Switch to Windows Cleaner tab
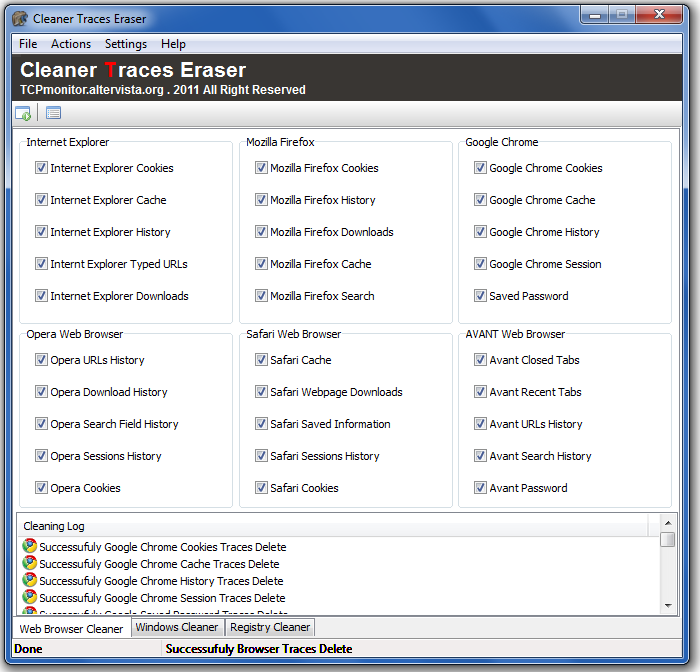The image size is (700, 672). (x=177, y=627)
